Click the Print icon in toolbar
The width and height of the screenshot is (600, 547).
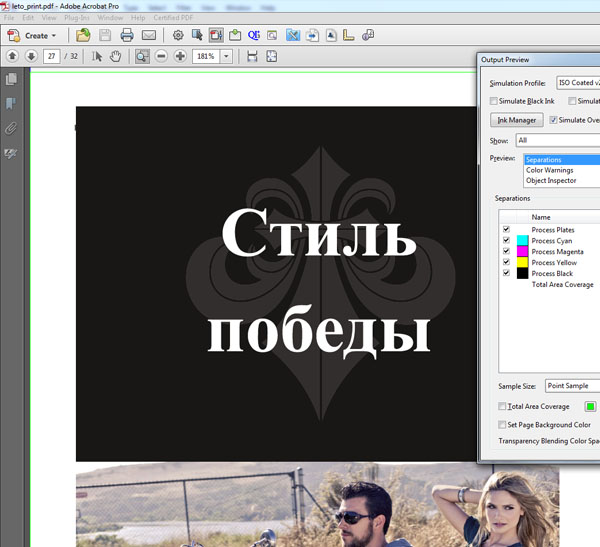tap(127, 35)
